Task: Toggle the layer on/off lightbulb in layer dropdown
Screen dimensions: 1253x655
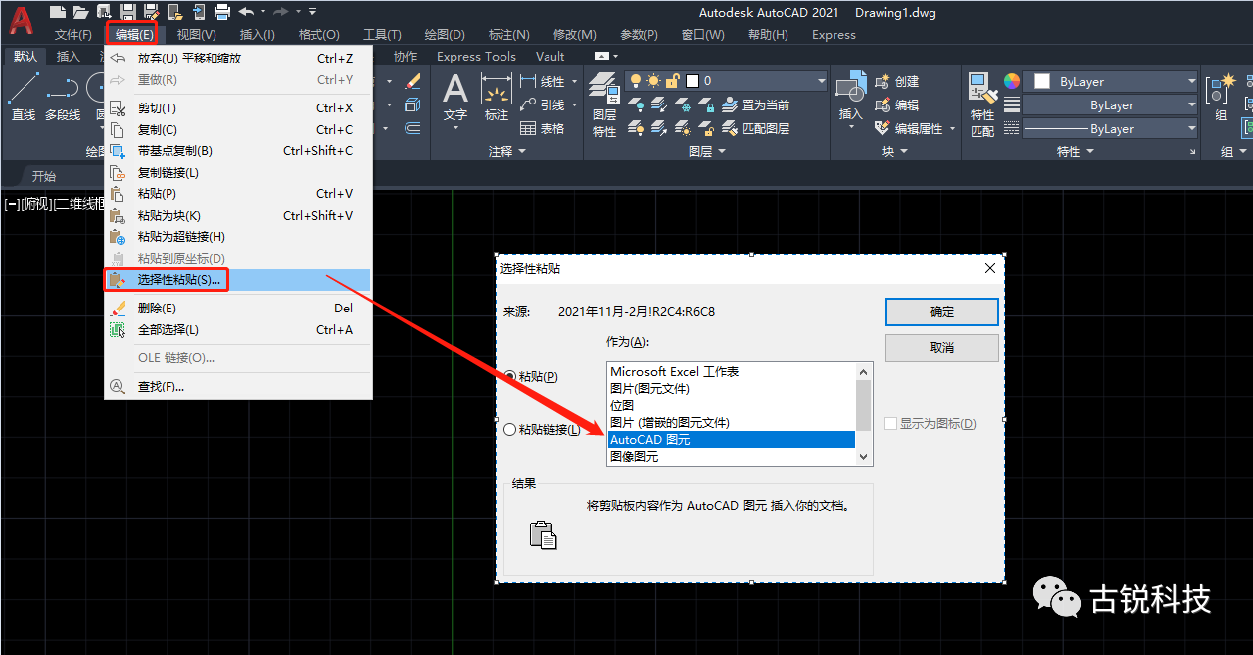Action: (x=636, y=81)
